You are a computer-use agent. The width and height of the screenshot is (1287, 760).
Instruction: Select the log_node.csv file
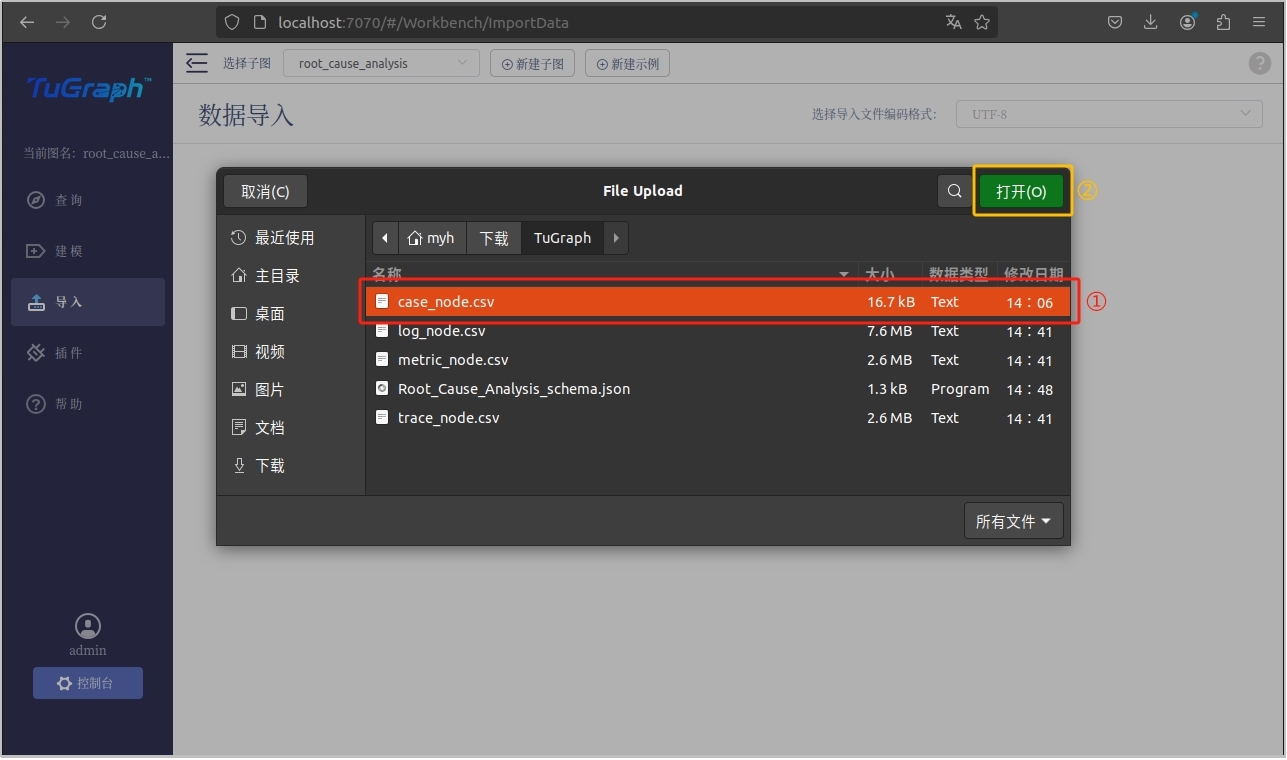click(441, 331)
